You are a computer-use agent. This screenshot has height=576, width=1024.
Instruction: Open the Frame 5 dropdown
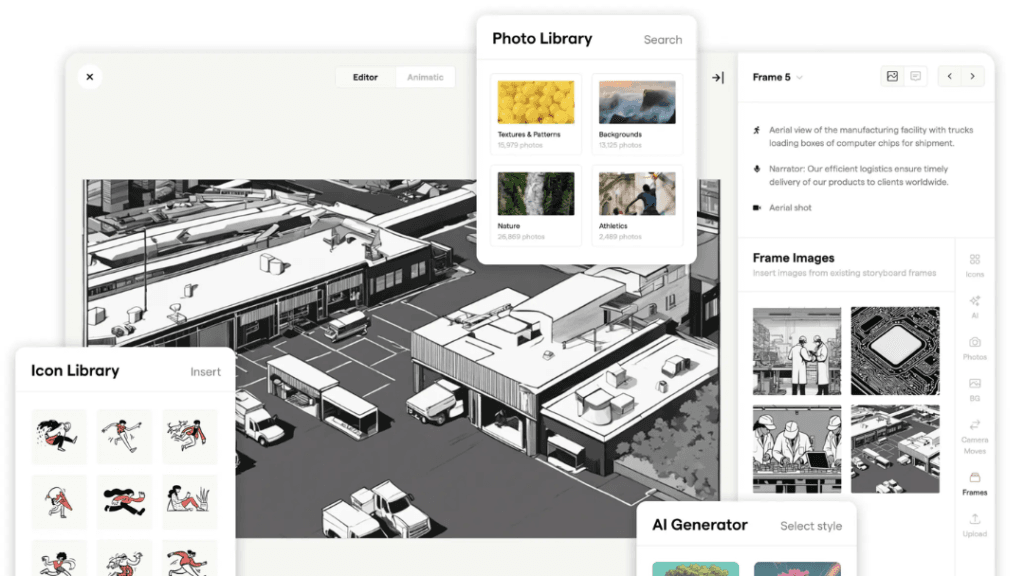tap(777, 77)
